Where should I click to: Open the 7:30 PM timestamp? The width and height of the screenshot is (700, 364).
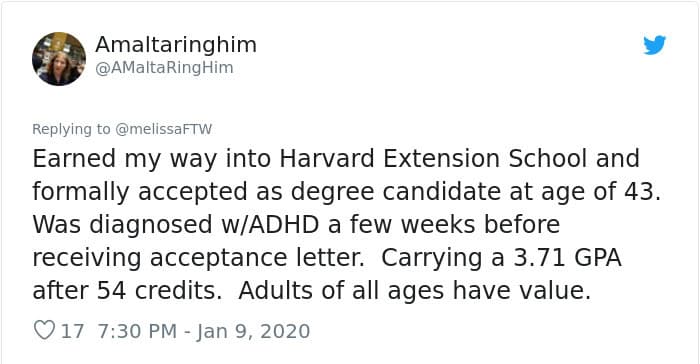137,331
